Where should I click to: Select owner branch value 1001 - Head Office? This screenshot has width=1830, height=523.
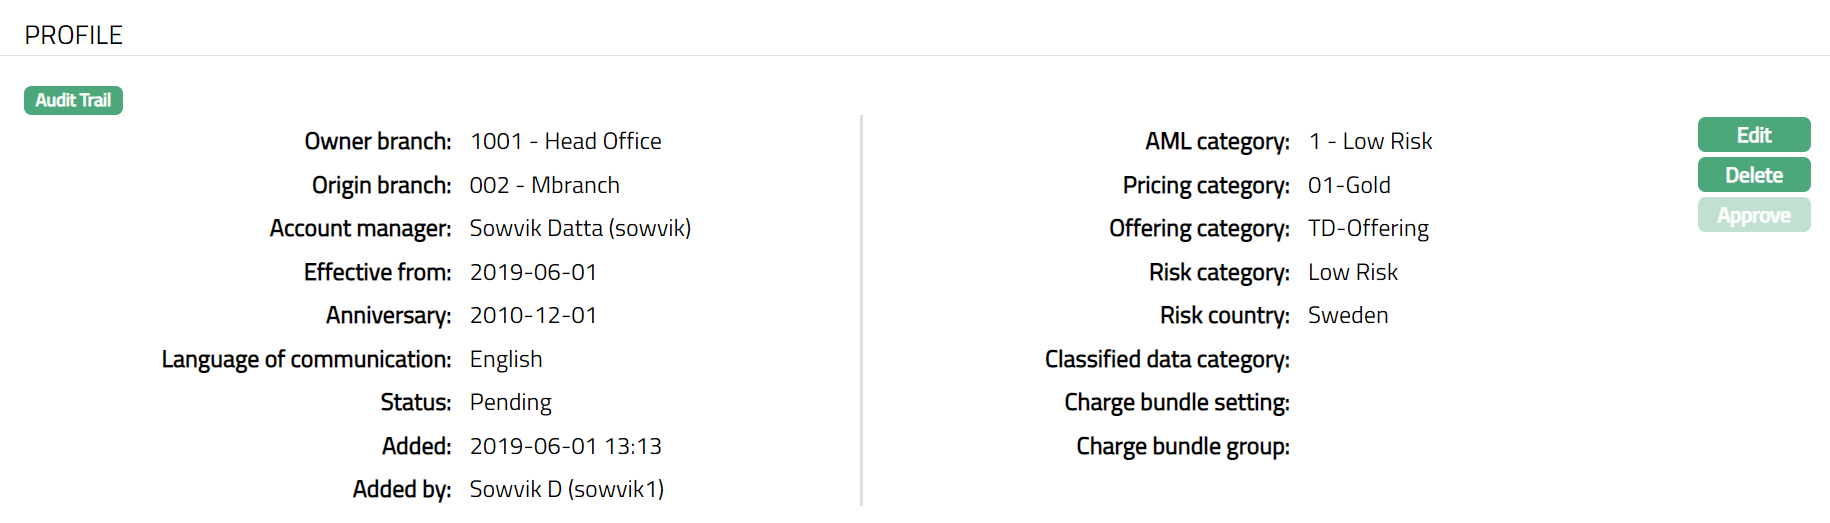tap(565, 141)
